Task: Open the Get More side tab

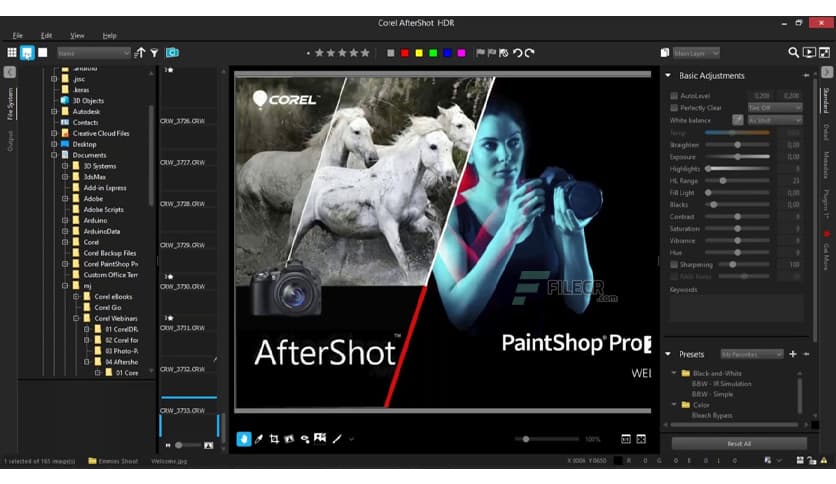Action: click(x=826, y=256)
